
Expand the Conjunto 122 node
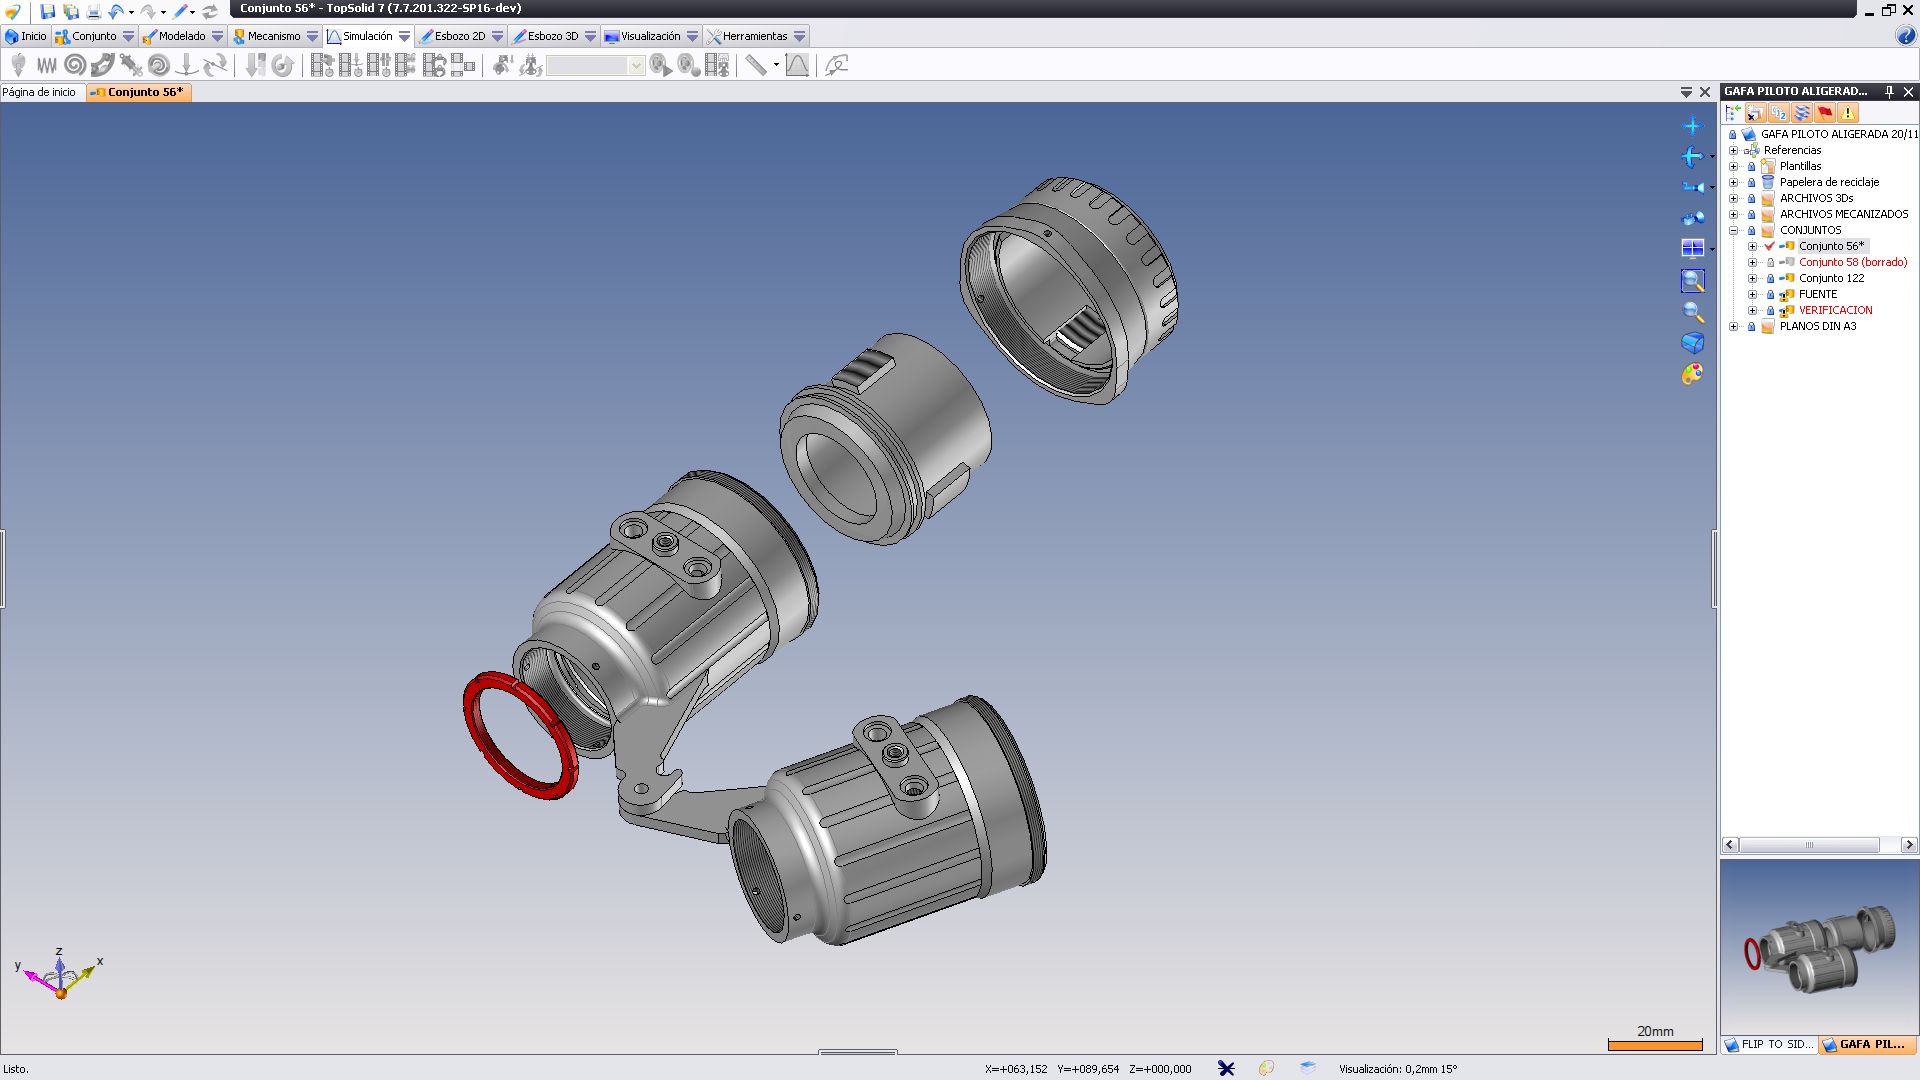(1752, 278)
